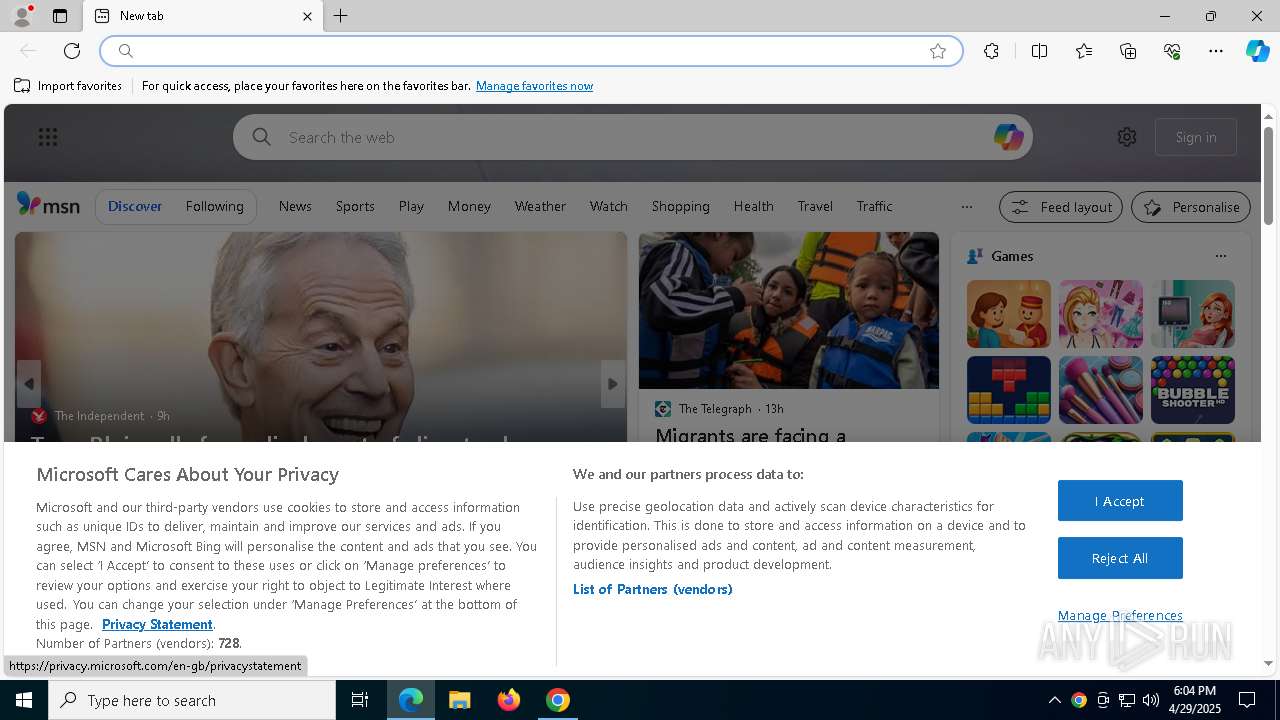Open a new tab with plus button
Screen dimensions: 1280x720
click(x=341, y=16)
